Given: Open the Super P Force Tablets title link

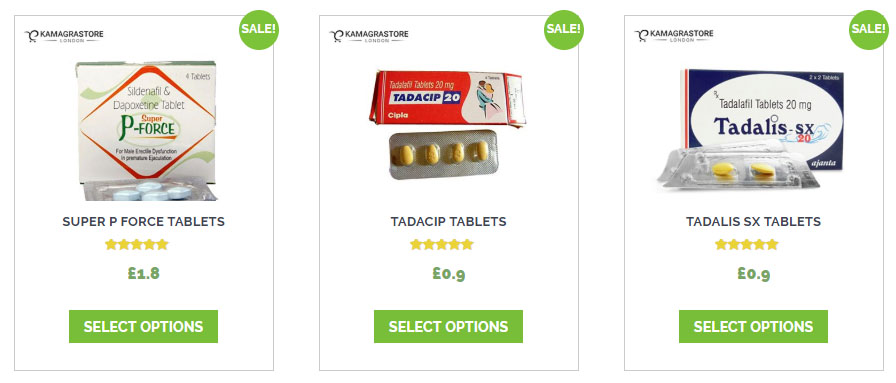Looking at the screenshot, I should pos(143,222).
